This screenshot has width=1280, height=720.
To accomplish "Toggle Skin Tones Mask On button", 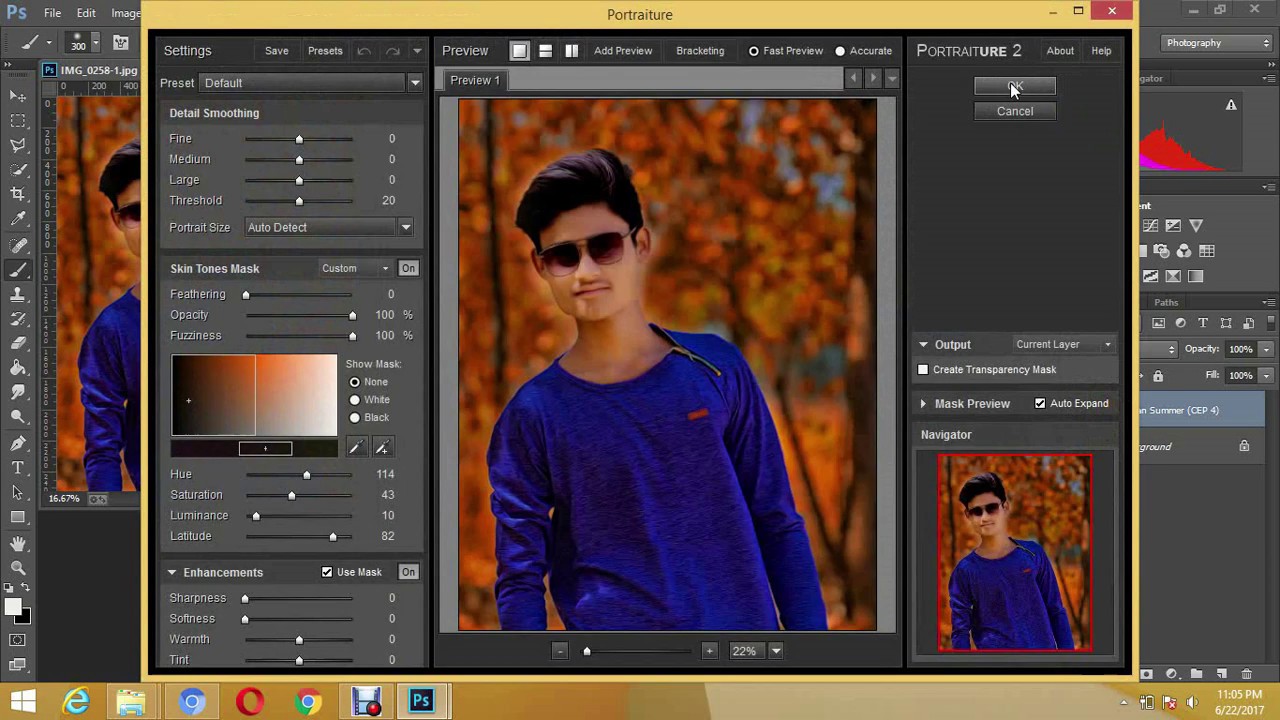I will (408, 268).
